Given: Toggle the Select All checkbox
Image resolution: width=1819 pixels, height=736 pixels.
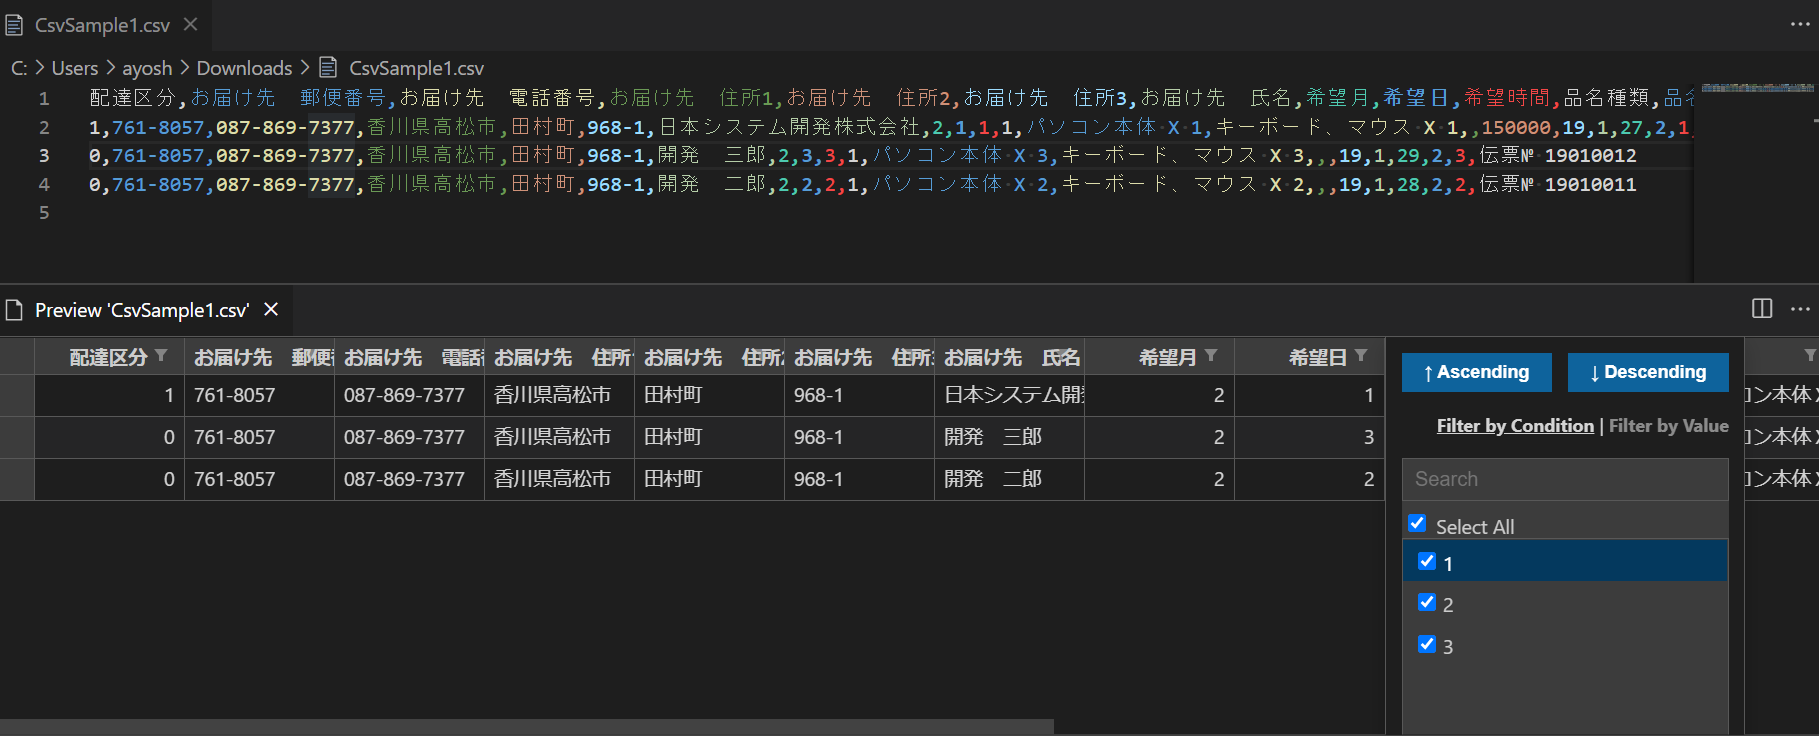Looking at the screenshot, I should click(1417, 523).
